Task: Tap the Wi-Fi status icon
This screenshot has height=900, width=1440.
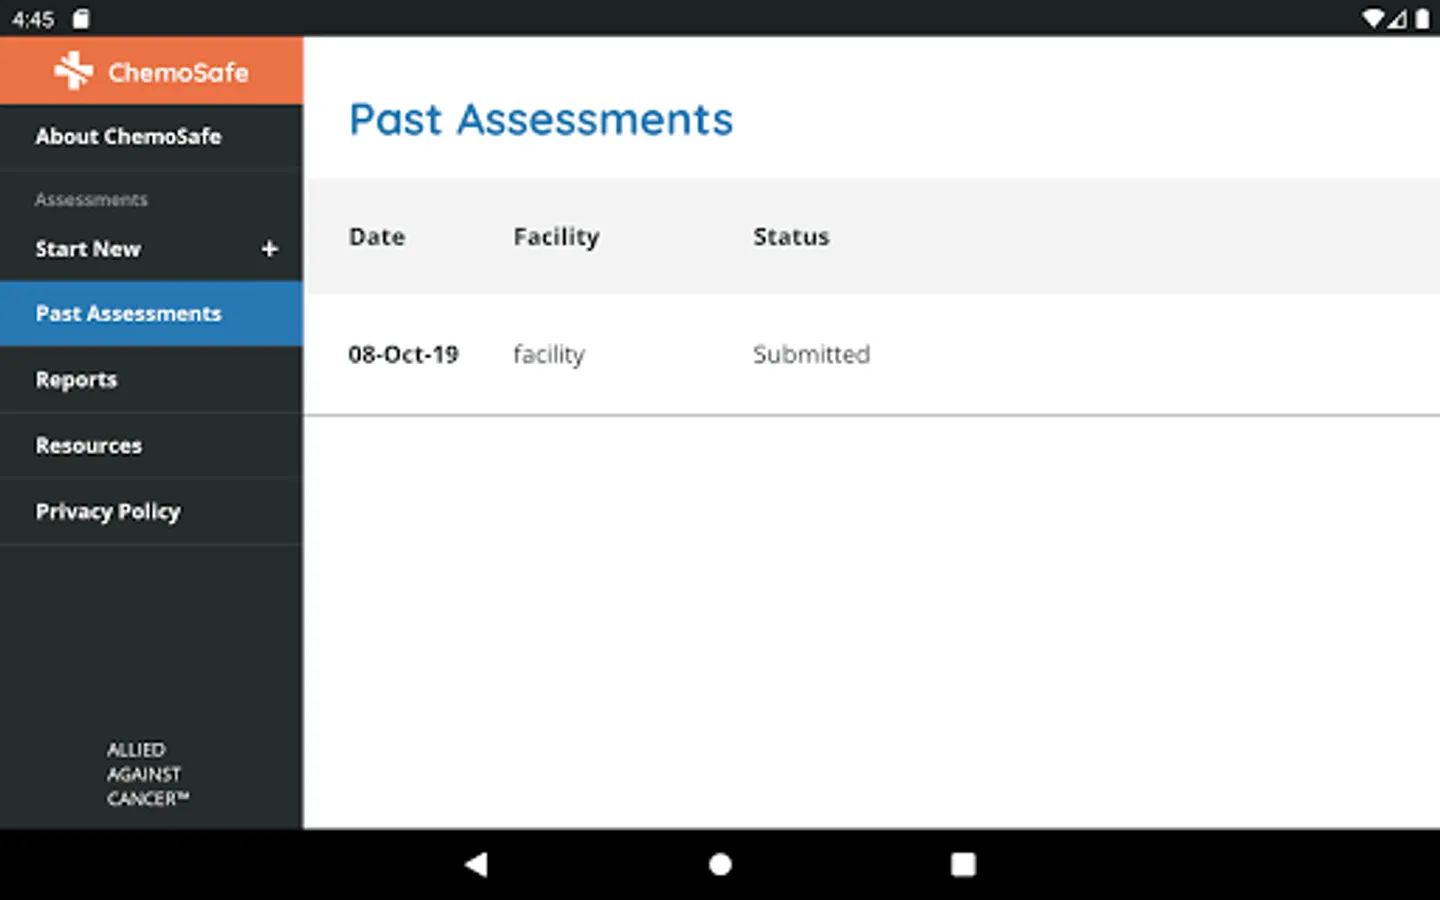Action: (1373, 19)
